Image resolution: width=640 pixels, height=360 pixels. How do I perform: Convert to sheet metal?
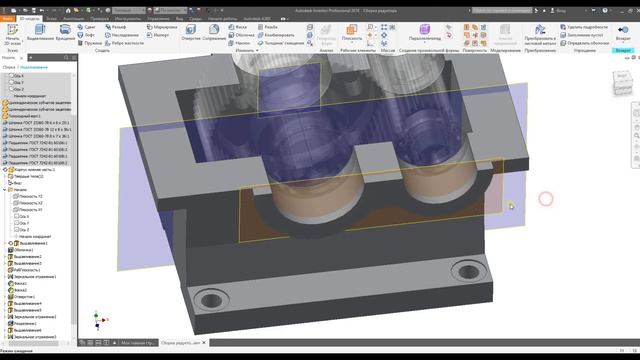[540, 34]
